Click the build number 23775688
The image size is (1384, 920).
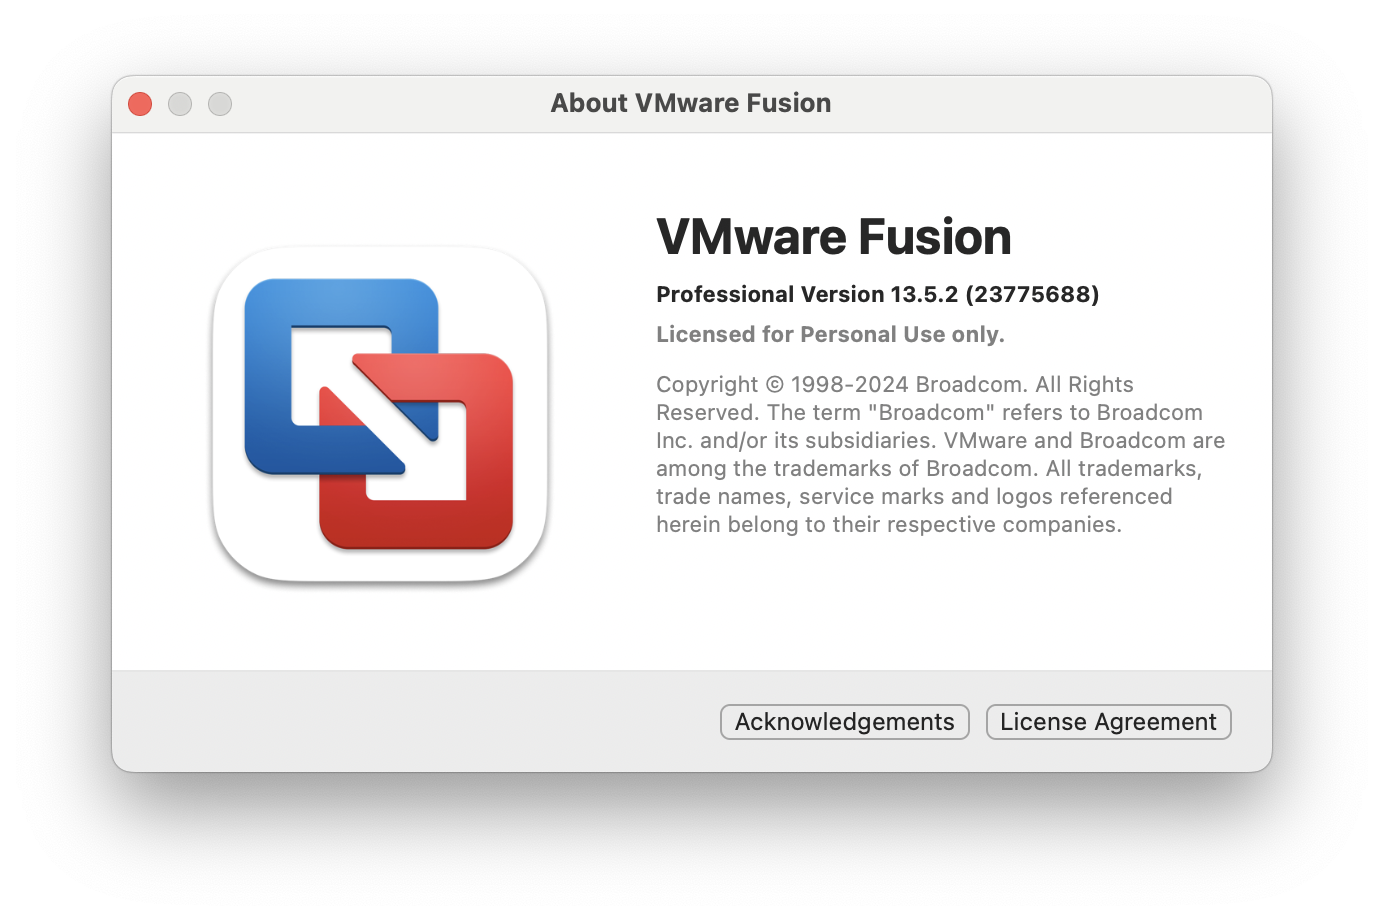coord(1032,294)
